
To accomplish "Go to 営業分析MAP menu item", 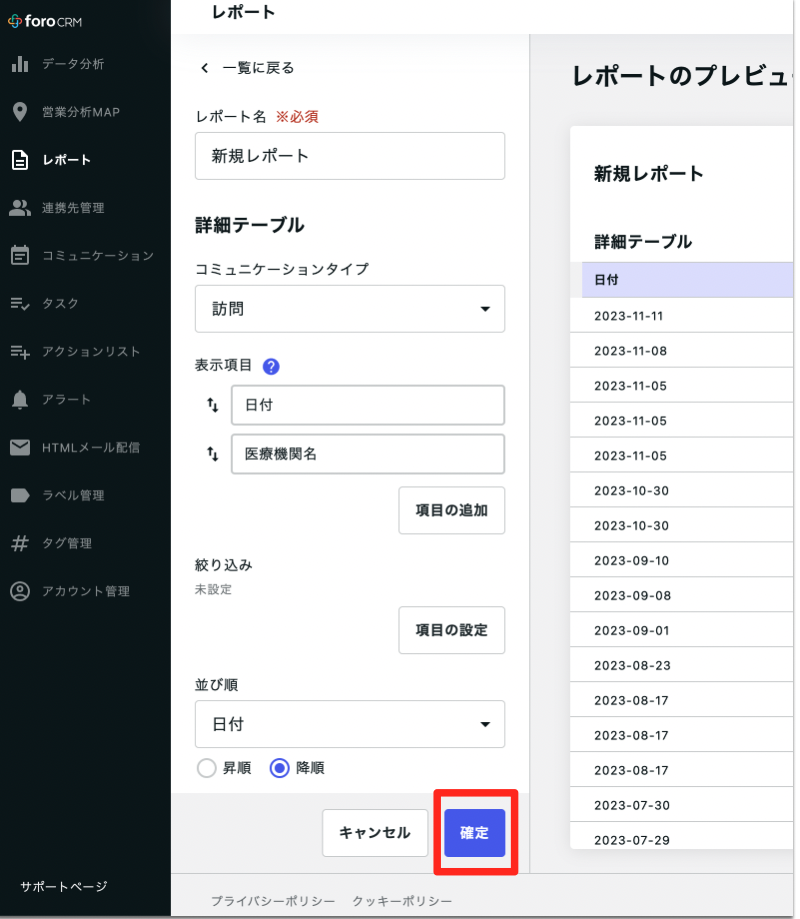I will 81,112.
